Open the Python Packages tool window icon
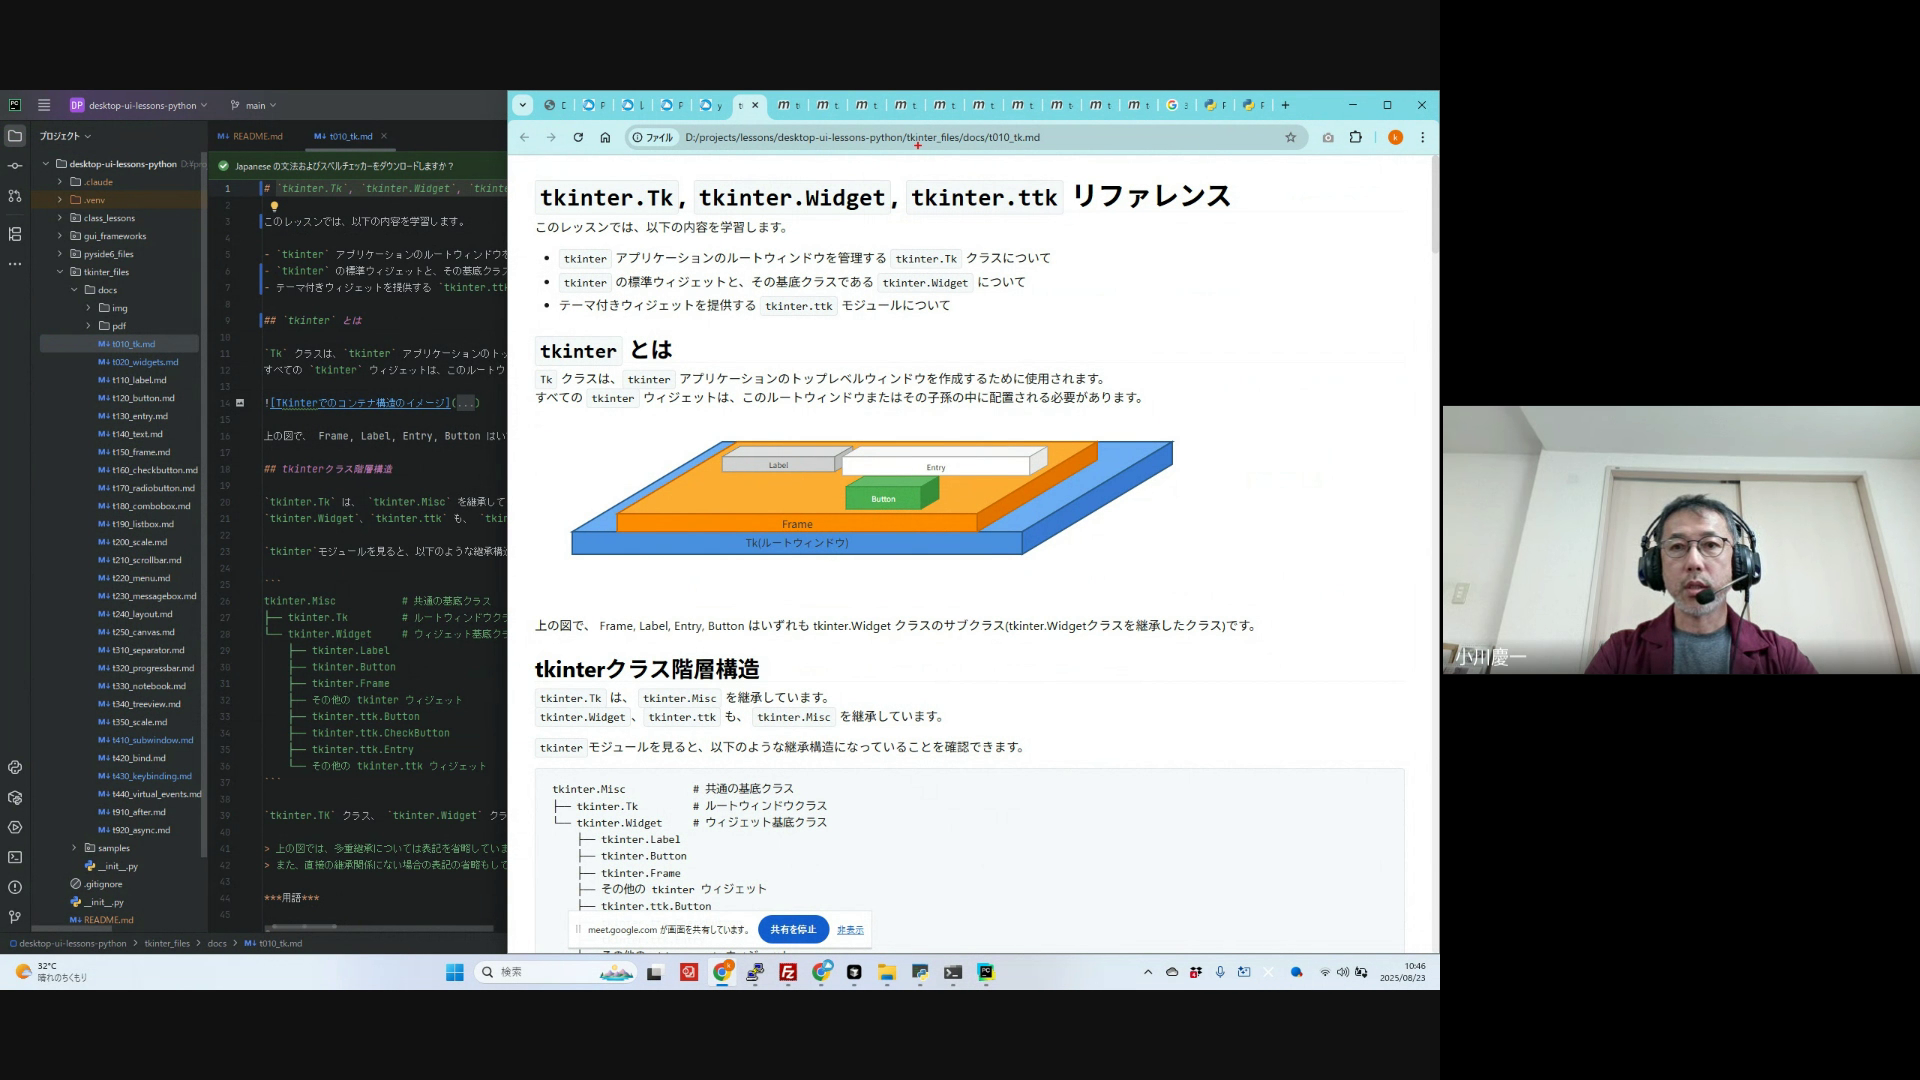The image size is (1920, 1080). [x=15, y=798]
